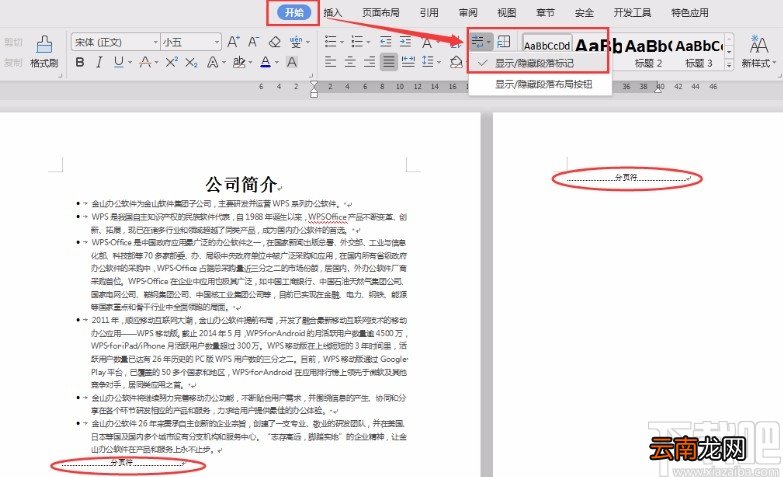
Task: Switch to the 审阅 (Review) tab
Action: click(x=468, y=13)
